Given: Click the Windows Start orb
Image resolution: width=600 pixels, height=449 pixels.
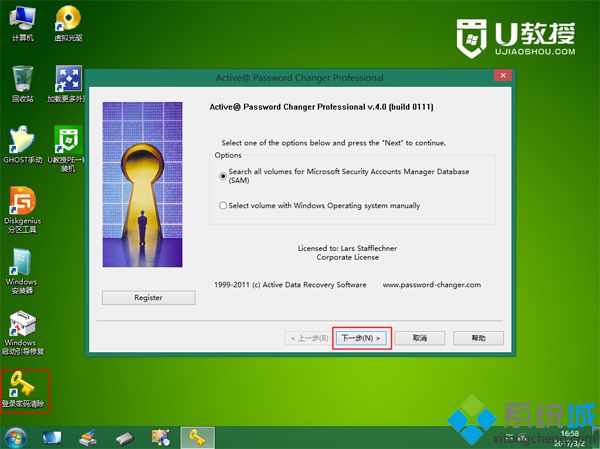Looking at the screenshot, I should click(15, 438).
